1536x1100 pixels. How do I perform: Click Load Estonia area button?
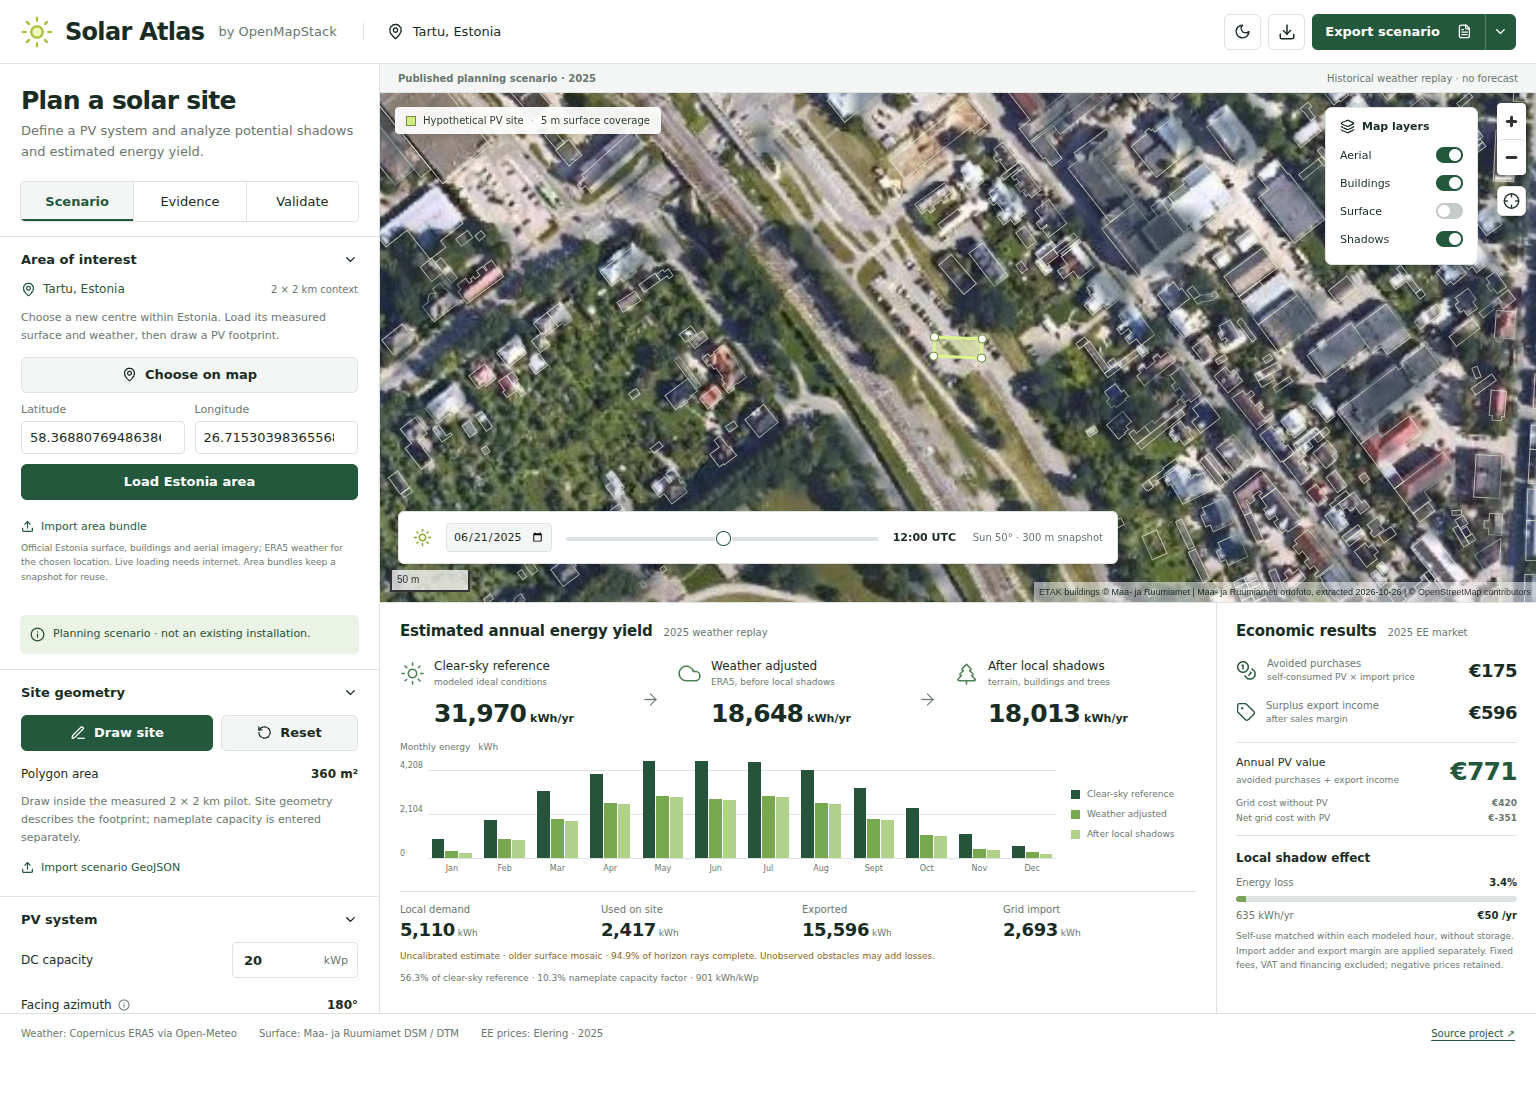pos(189,482)
